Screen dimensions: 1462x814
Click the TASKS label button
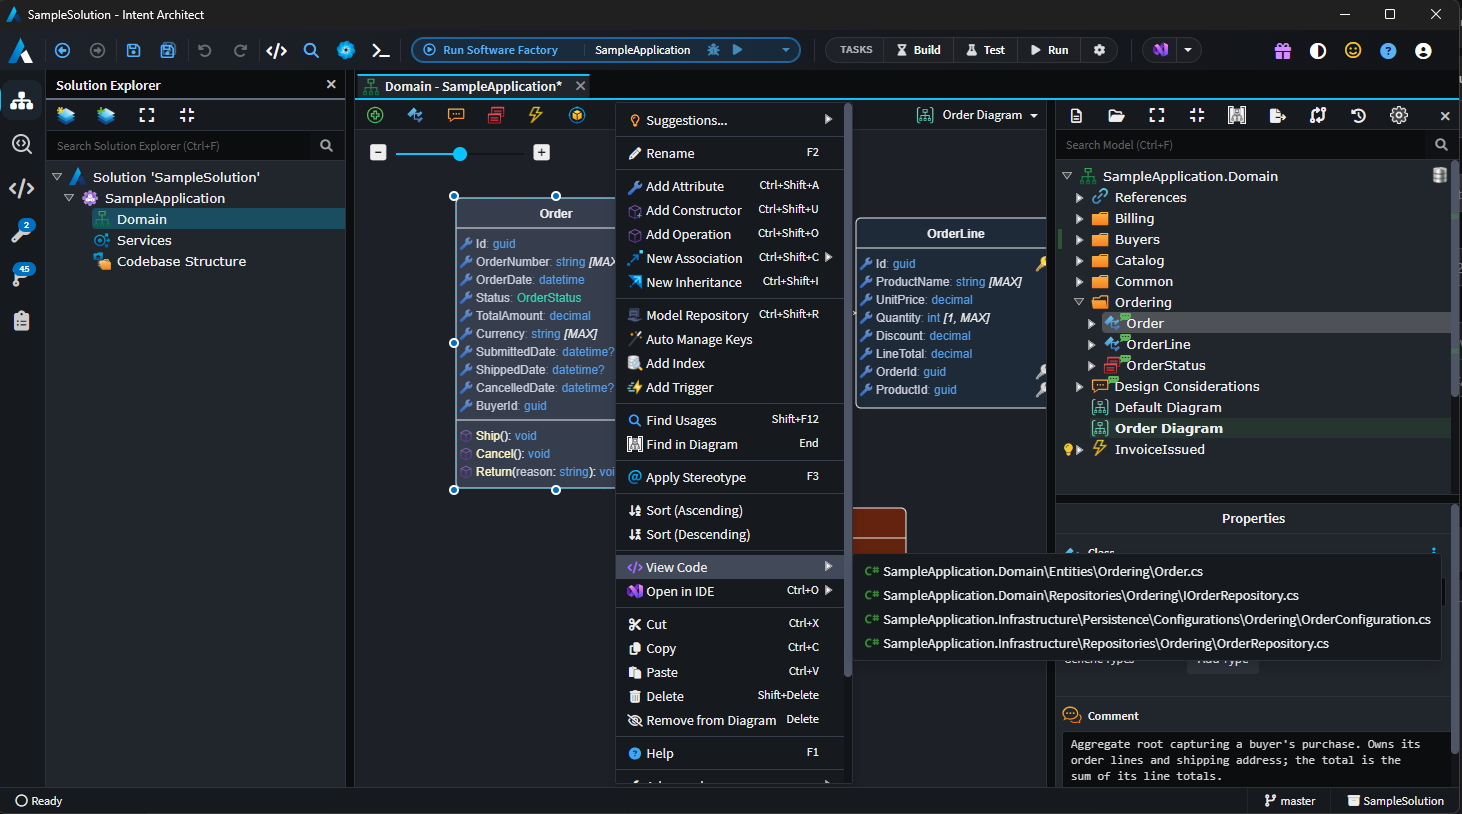(x=856, y=50)
